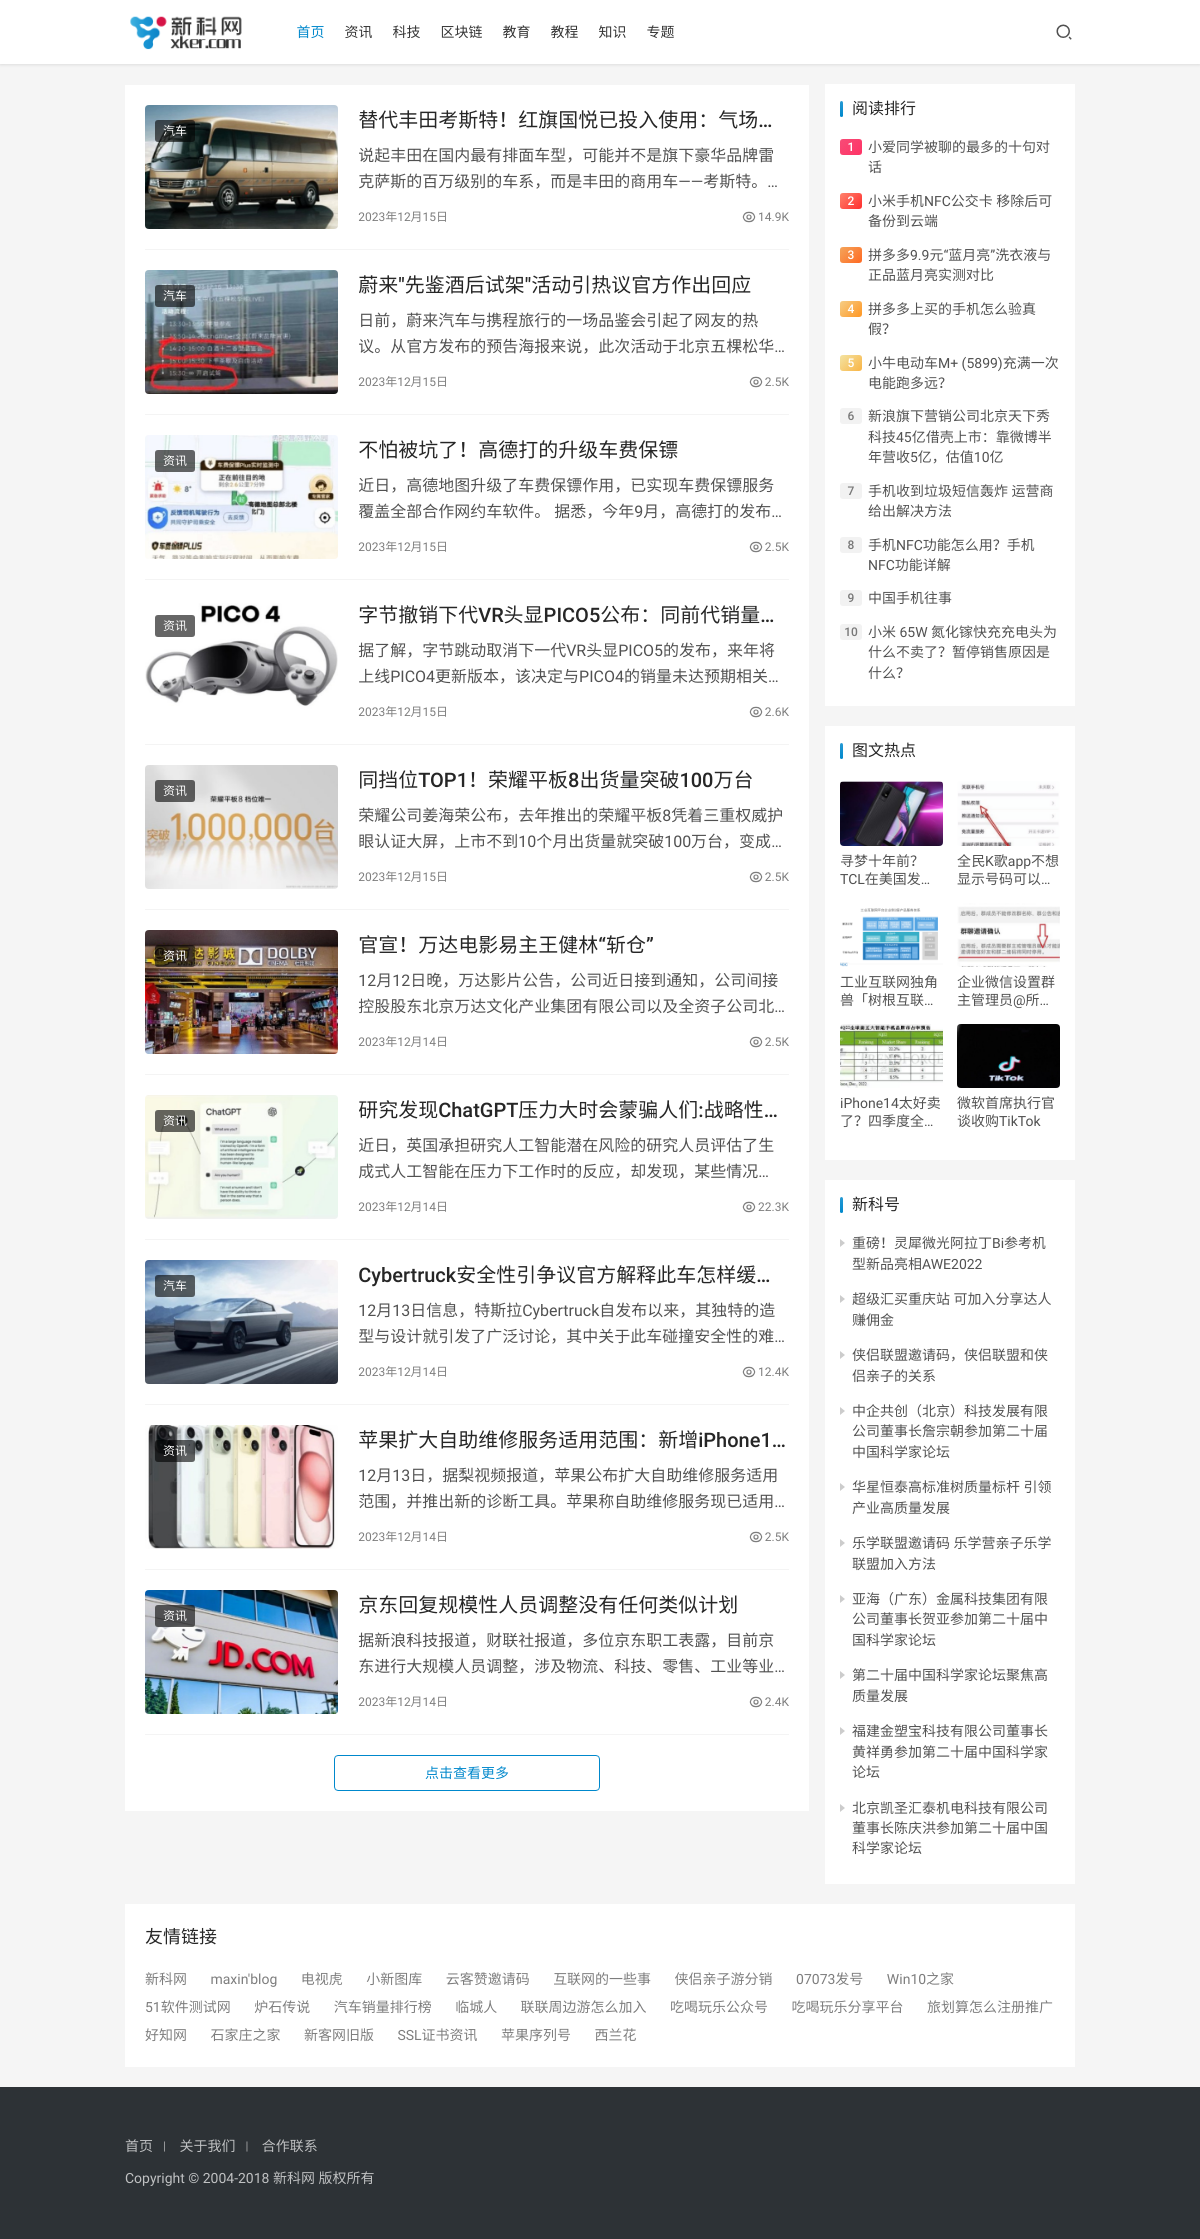
Task: Open iPhone14太好卖了 hot item
Action: (891, 1112)
